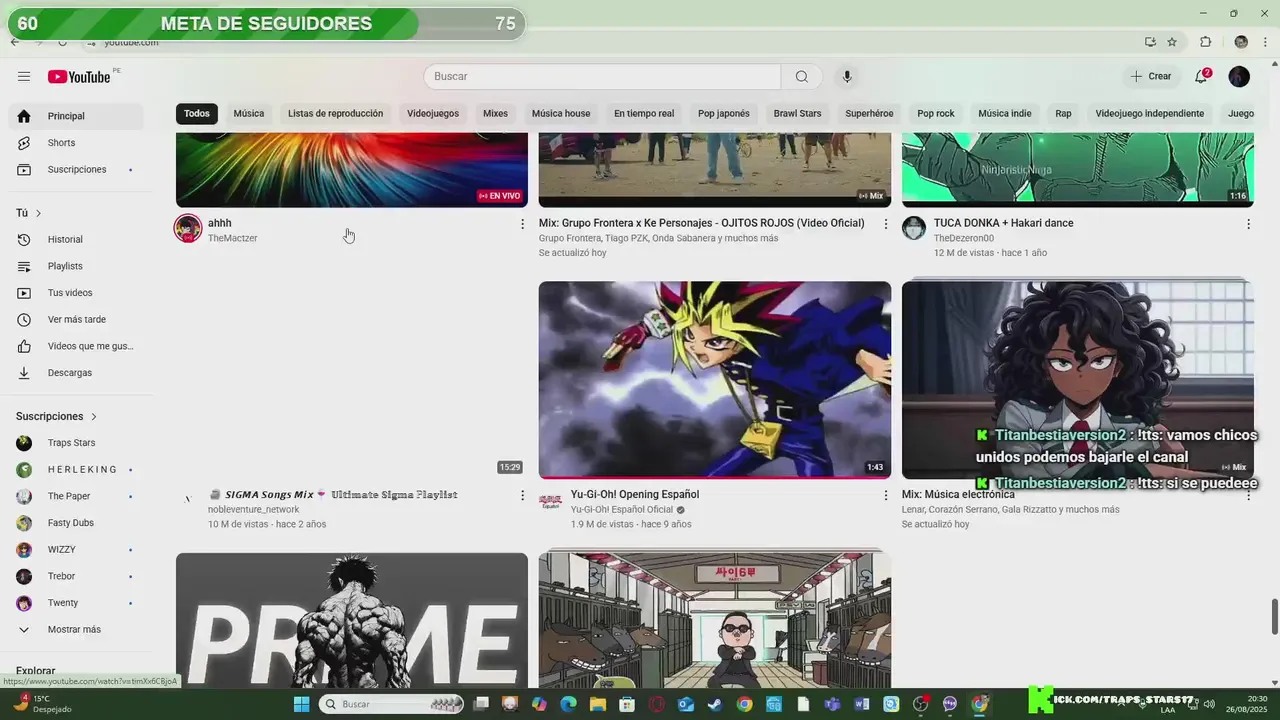This screenshot has height=720, width=1280.
Task: Open Outlook from the taskbar
Action: click(x=686, y=704)
